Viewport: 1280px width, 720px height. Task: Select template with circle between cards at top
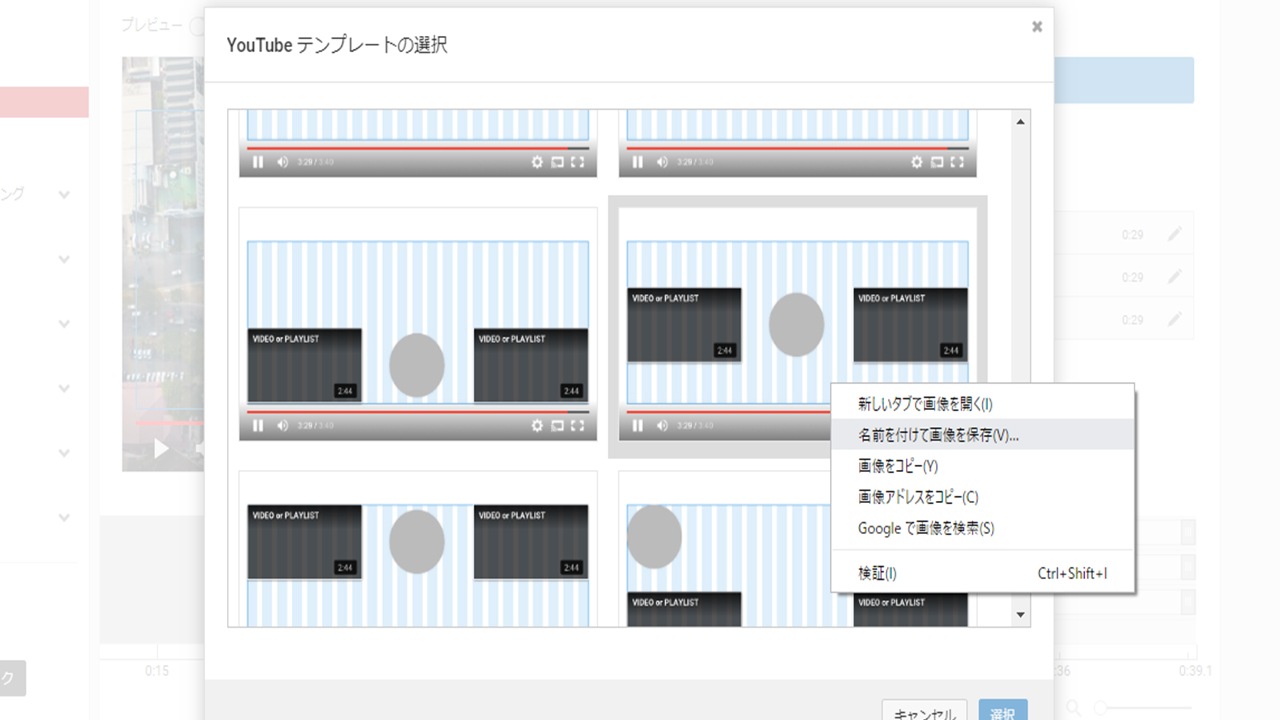(x=418, y=549)
